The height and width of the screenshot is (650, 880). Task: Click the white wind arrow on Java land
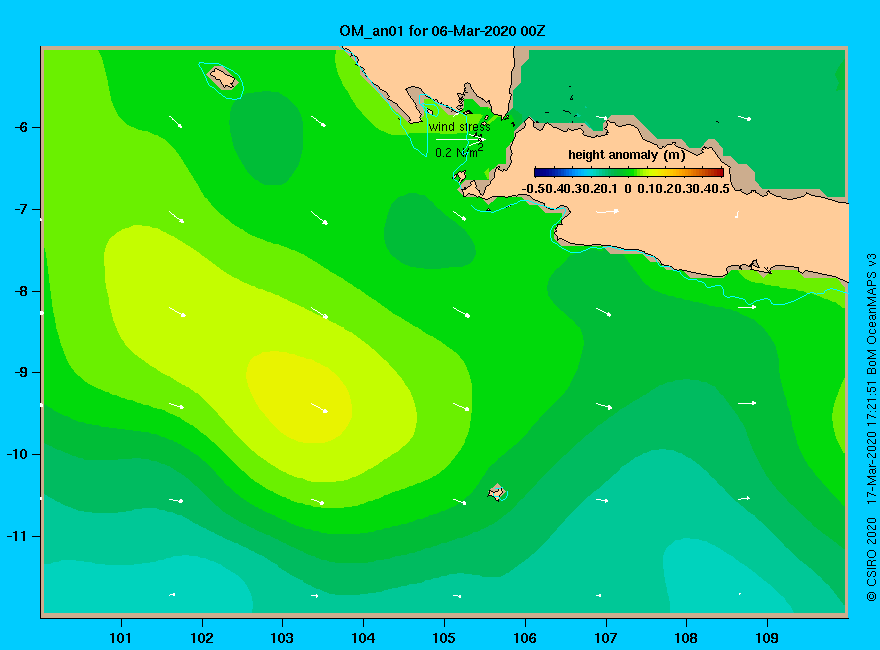(x=607, y=212)
